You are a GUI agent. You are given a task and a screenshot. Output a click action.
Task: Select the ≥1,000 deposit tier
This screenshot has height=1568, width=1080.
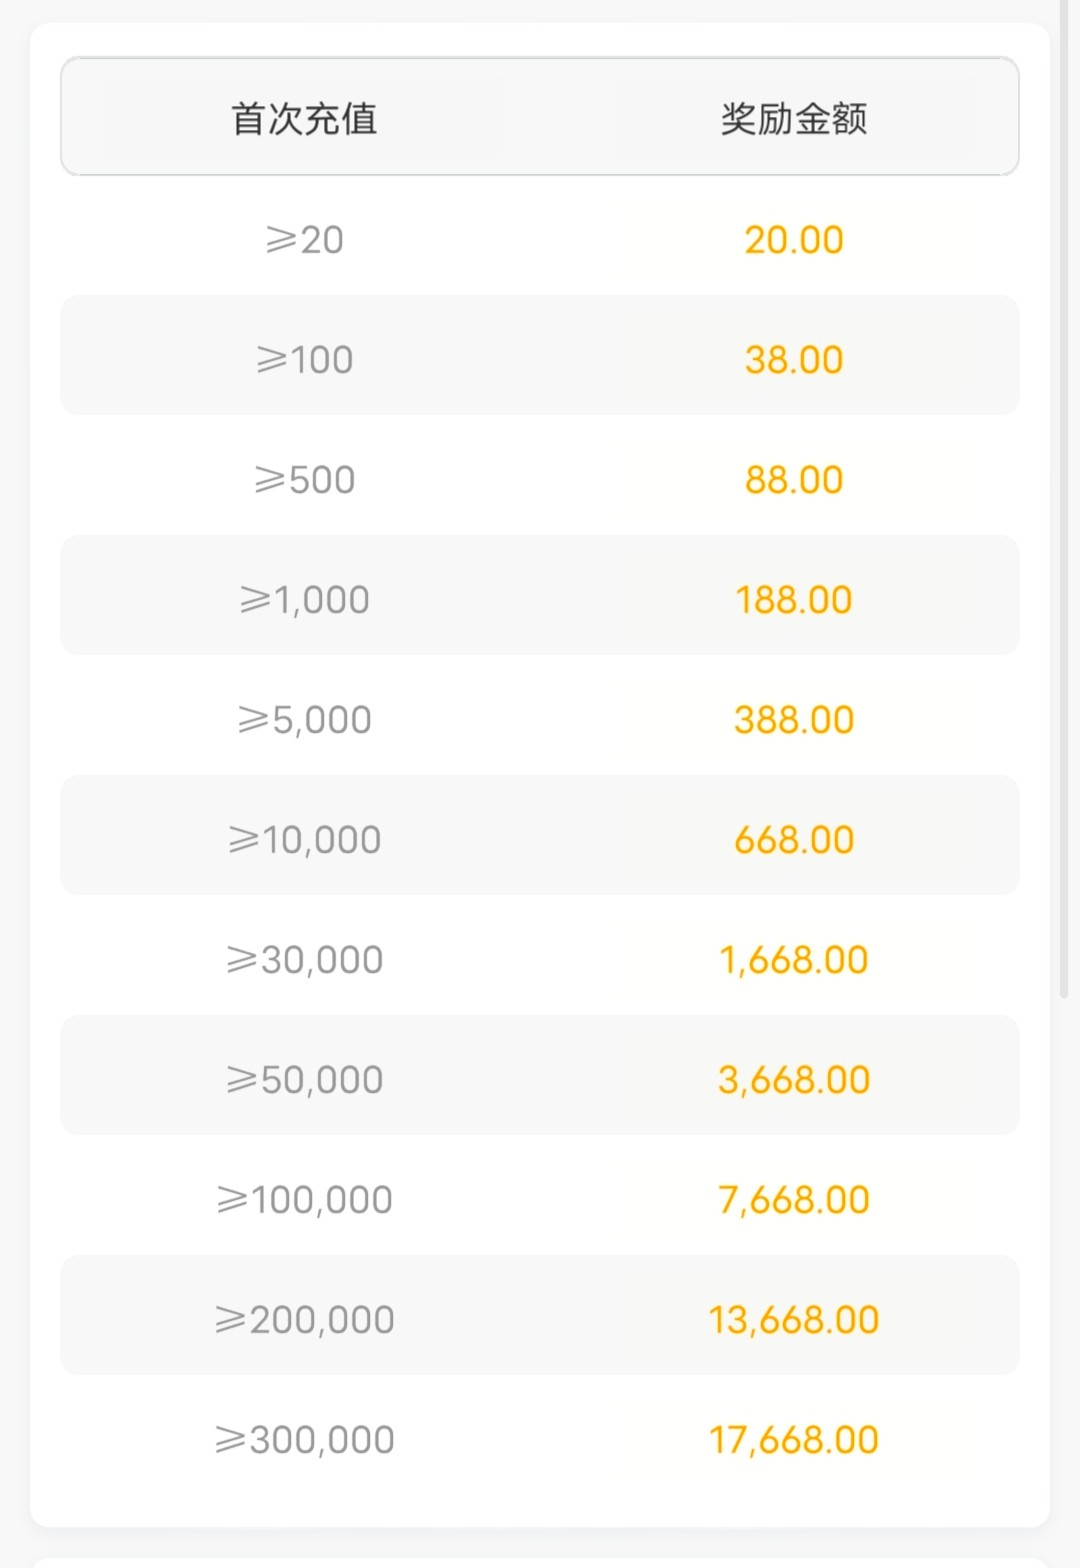[x=304, y=600]
